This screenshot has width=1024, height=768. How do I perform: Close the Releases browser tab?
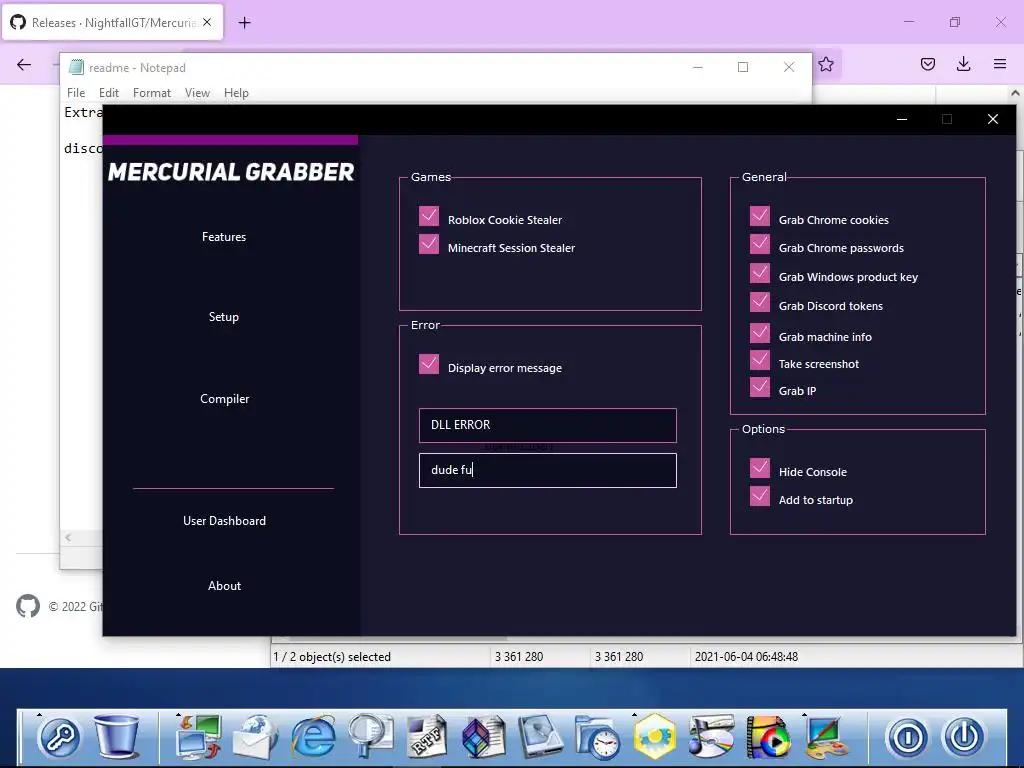(x=207, y=22)
